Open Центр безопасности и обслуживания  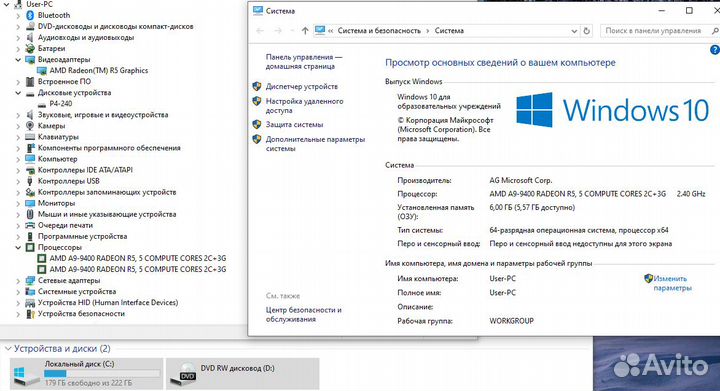tap(304, 314)
